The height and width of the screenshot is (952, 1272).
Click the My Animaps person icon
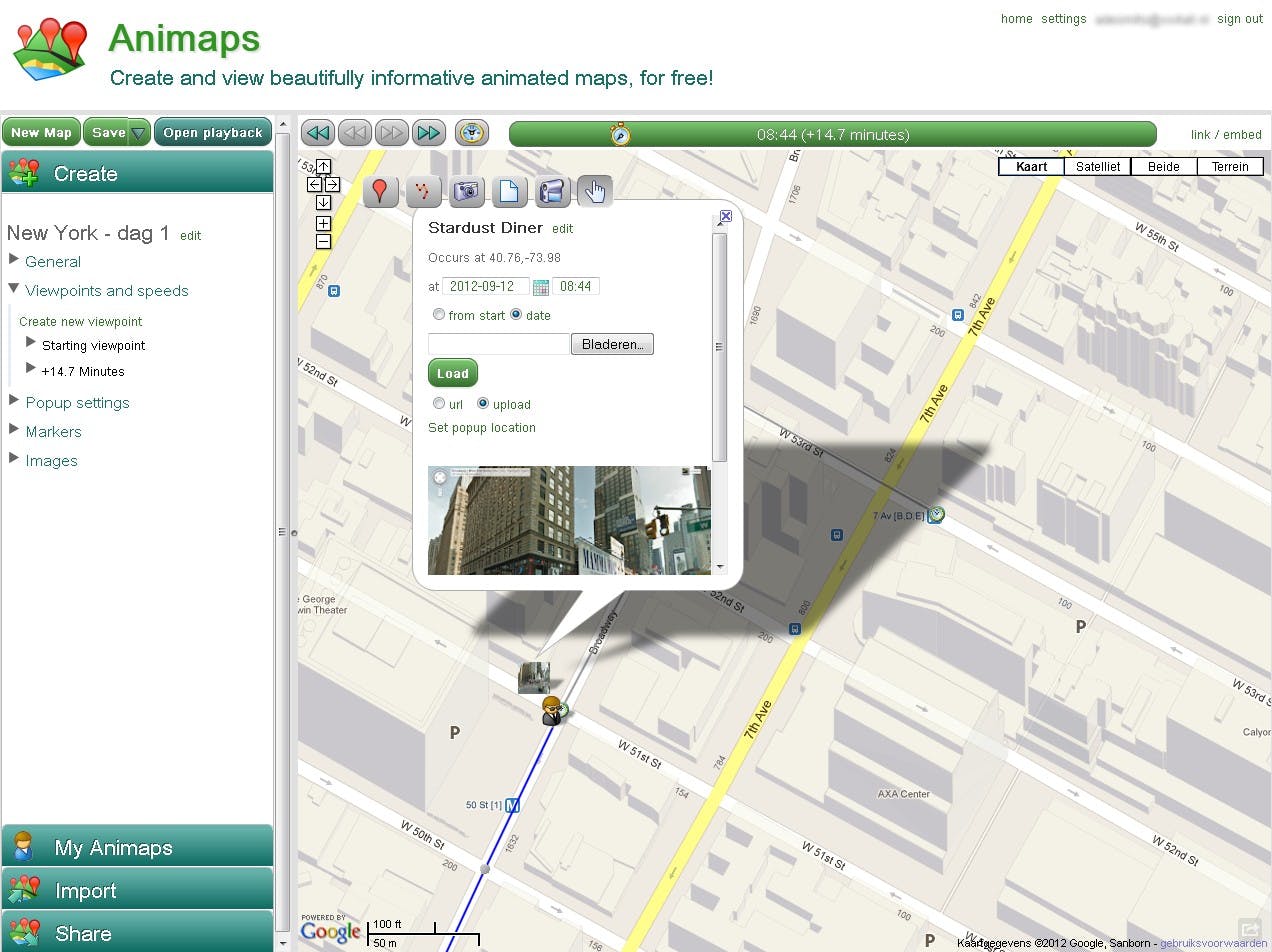point(24,847)
